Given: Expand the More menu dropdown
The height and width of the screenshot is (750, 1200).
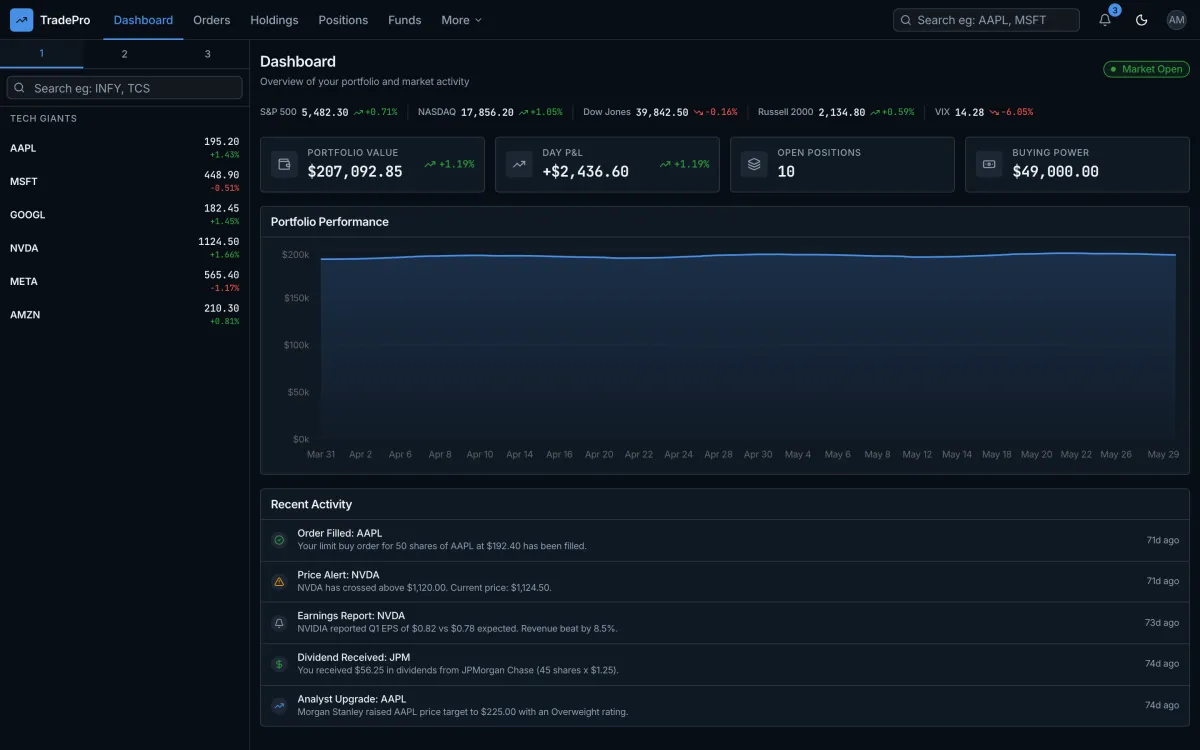Looking at the screenshot, I should click(x=461, y=20).
